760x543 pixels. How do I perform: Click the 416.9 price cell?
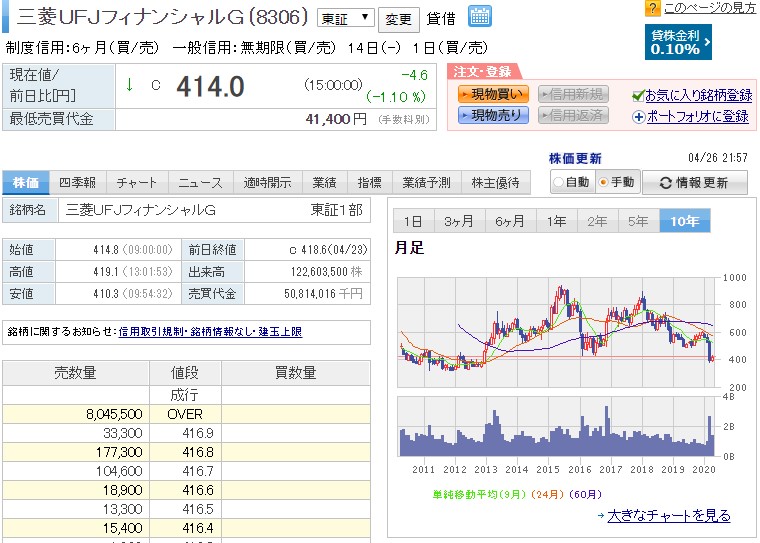(x=185, y=433)
